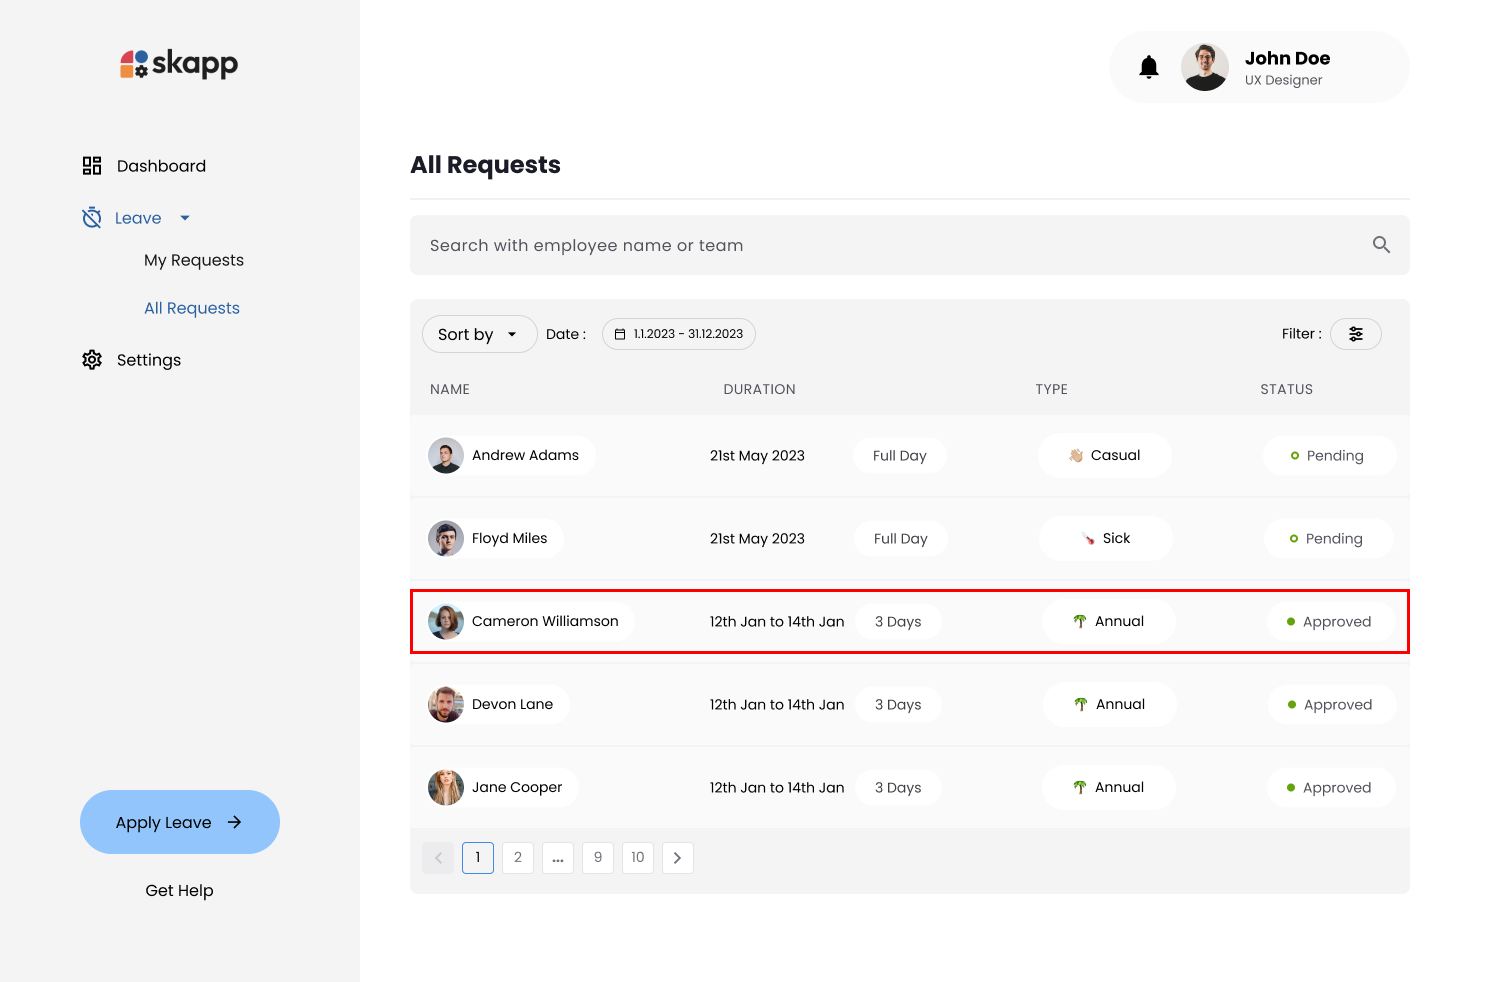Click the skapp logo
This screenshot has width=1512, height=982.
[x=180, y=64]
